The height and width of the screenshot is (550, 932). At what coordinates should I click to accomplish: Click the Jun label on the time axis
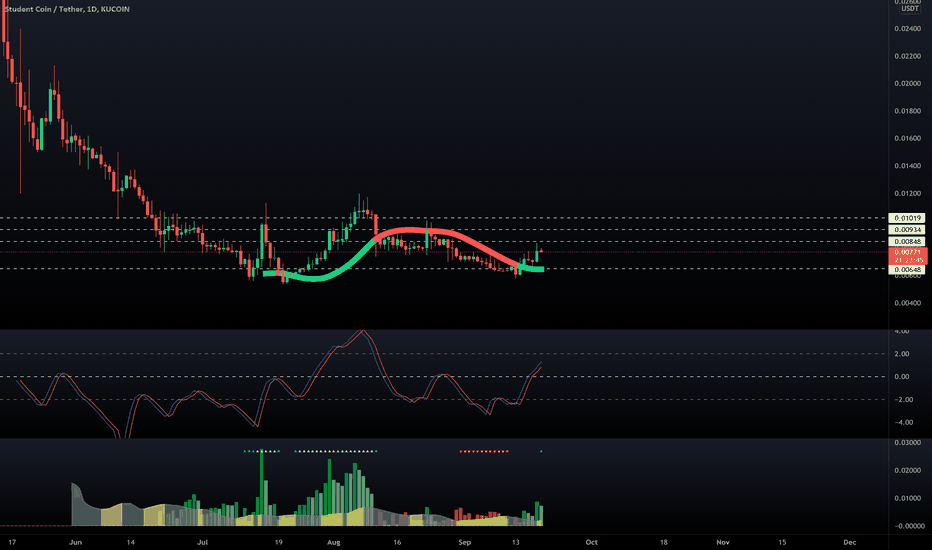[75, 542]
